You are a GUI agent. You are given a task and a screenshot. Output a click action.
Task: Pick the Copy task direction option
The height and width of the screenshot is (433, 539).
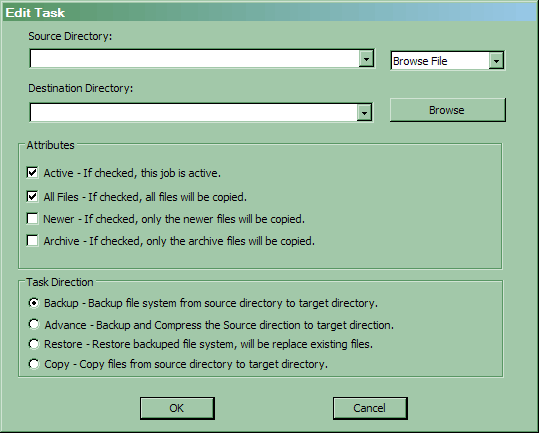click(34, 364)
